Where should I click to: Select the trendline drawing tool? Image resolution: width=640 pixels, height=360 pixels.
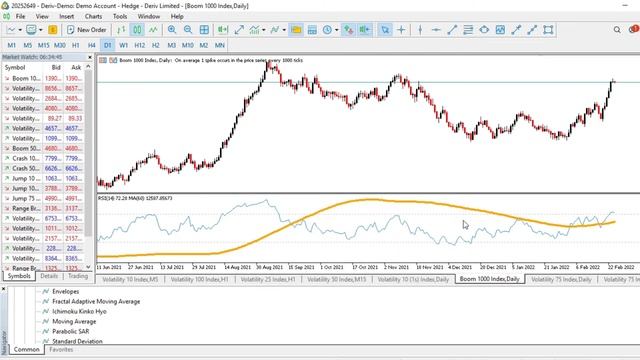point(452,30)
